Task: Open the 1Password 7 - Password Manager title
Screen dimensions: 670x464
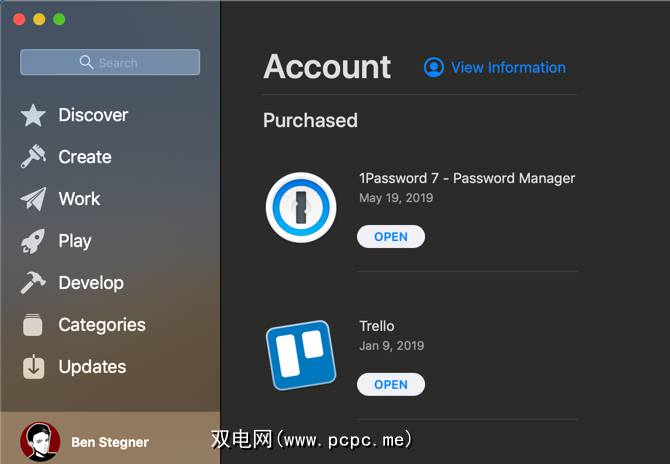Action: [x=467, y=178]
